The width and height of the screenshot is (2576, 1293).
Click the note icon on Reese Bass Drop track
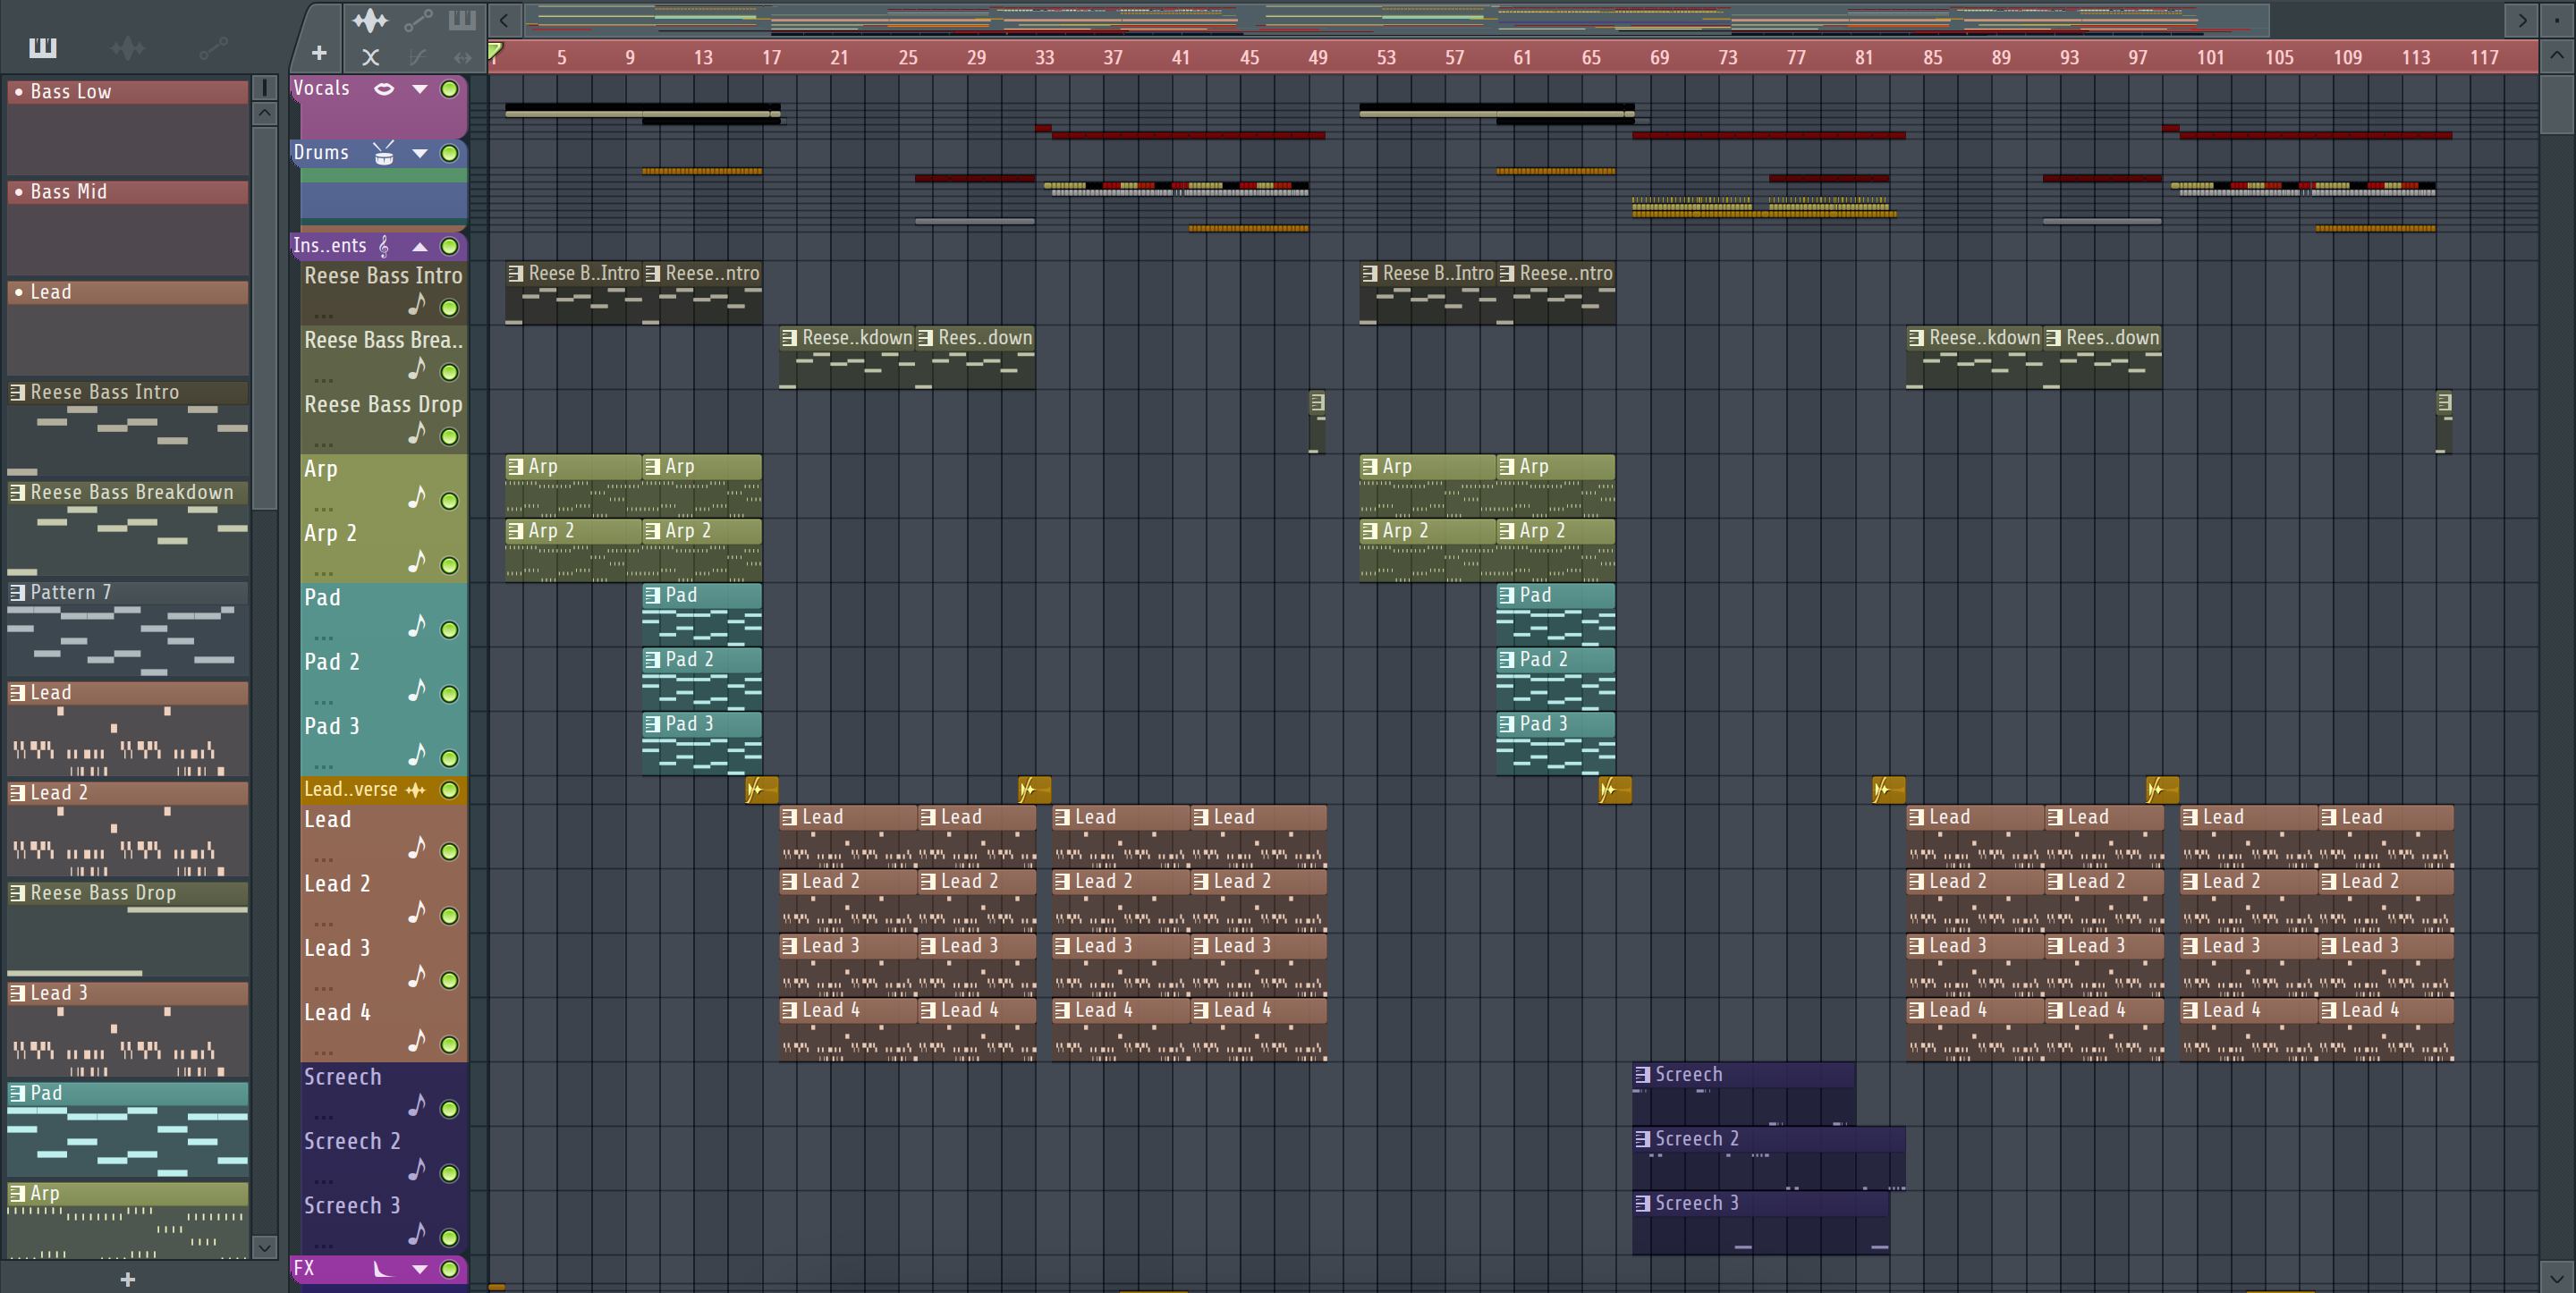(417, 433)
